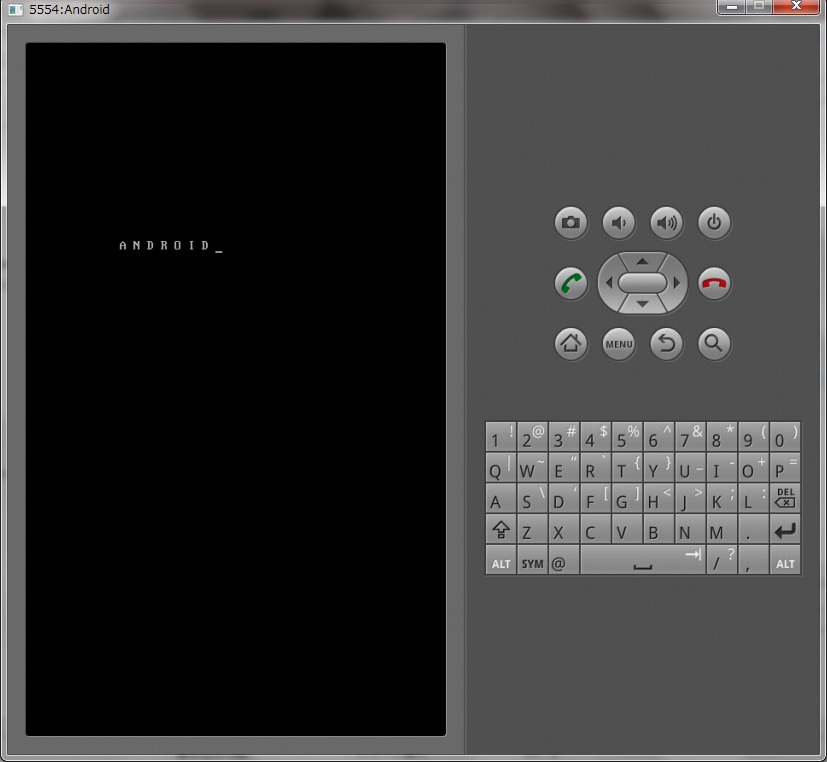Tap the S key

pos(532,498)
